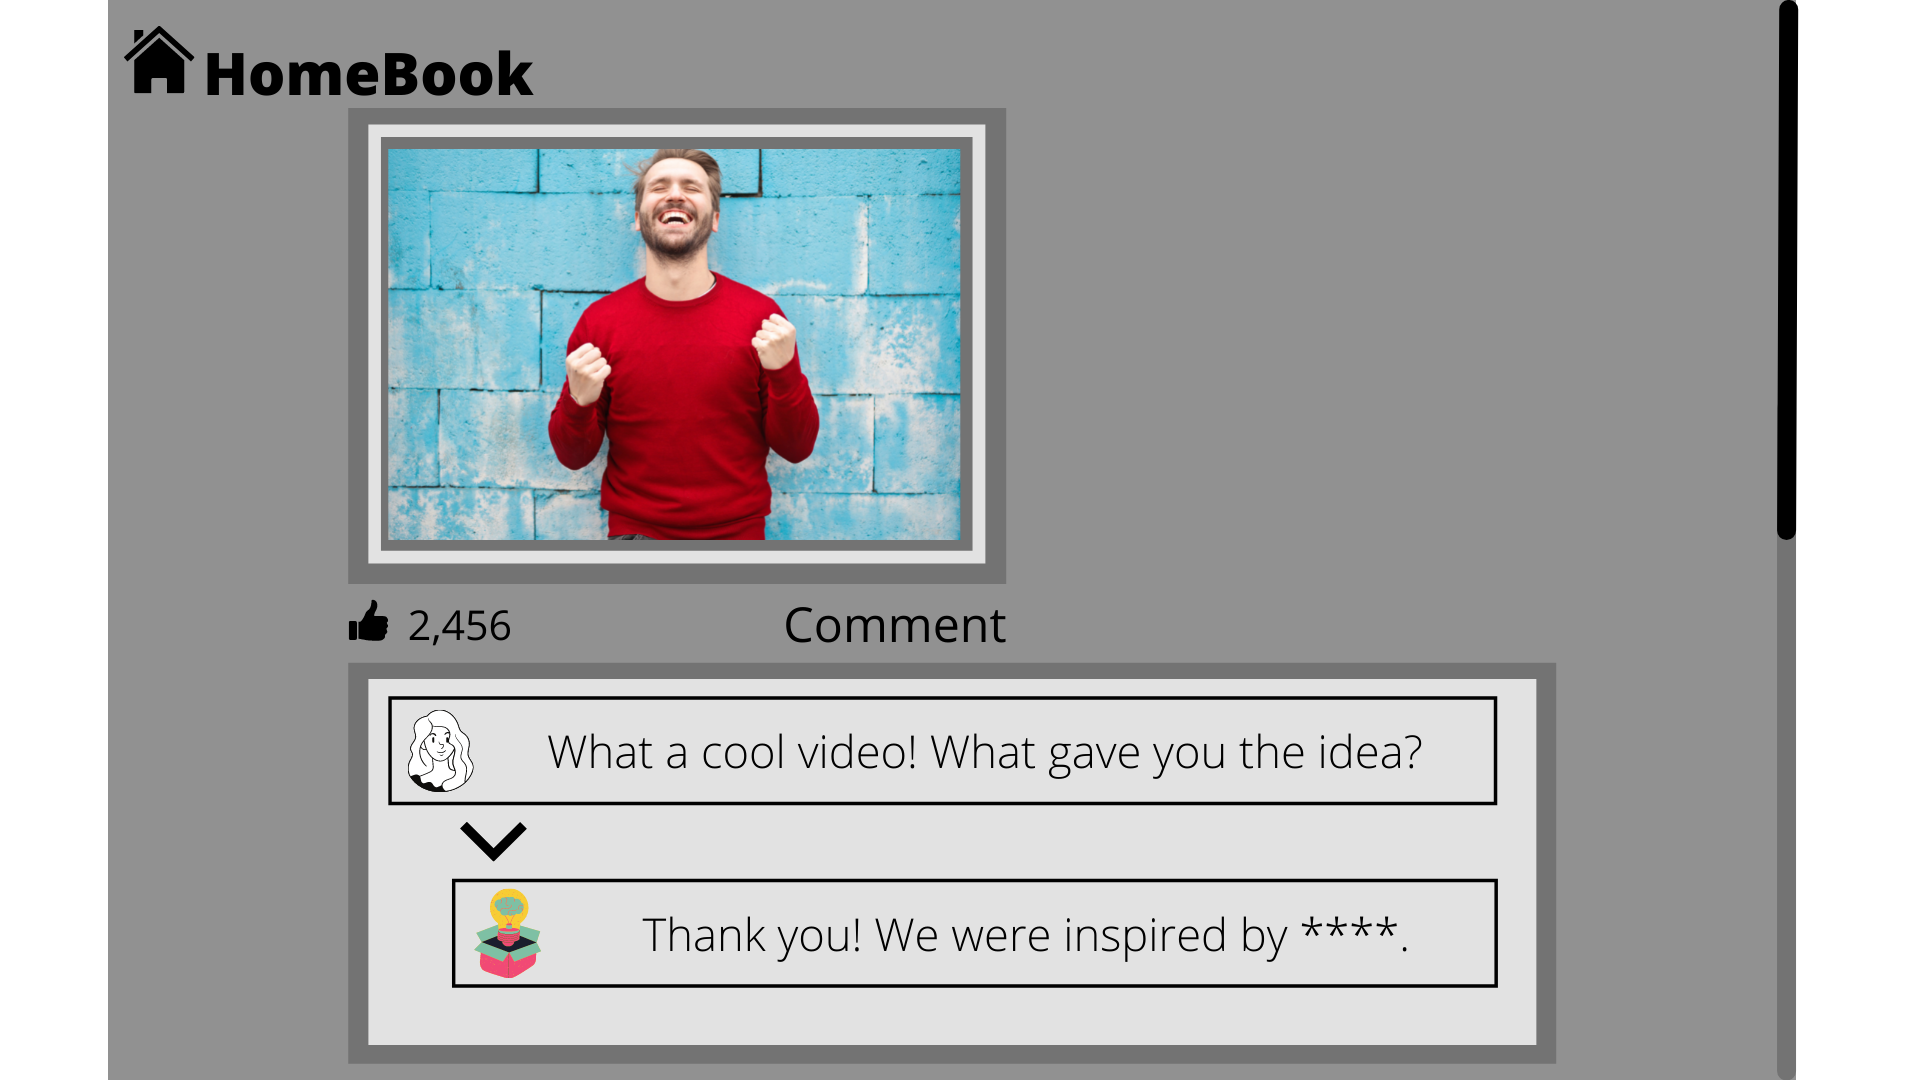Collapse replies with the chevron arrow
Image resolution: width=1920 pixels, height=1080 pixels.
point(493,840)
